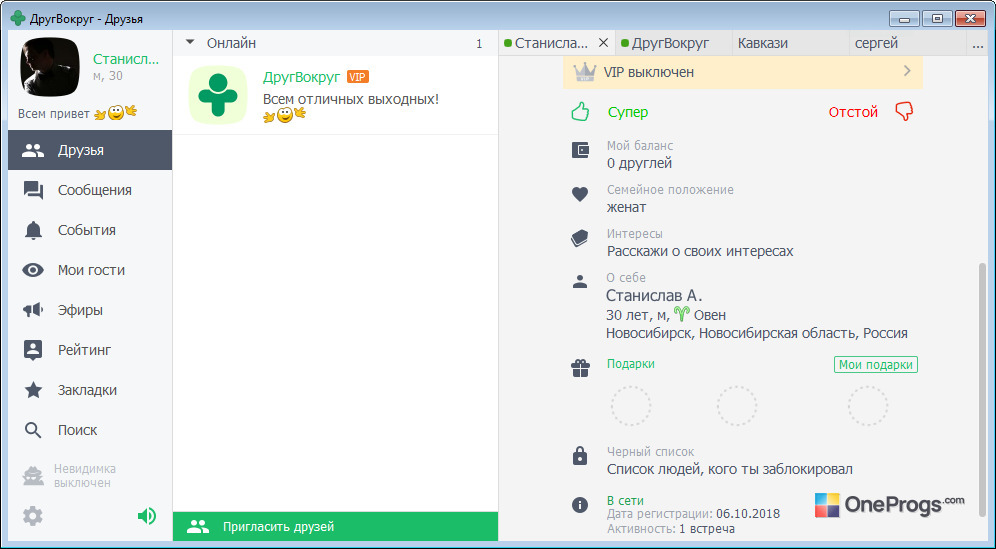996x549 pixels.
Task: Switch to the Кавкази tab
Action: (x=790, y=43)
